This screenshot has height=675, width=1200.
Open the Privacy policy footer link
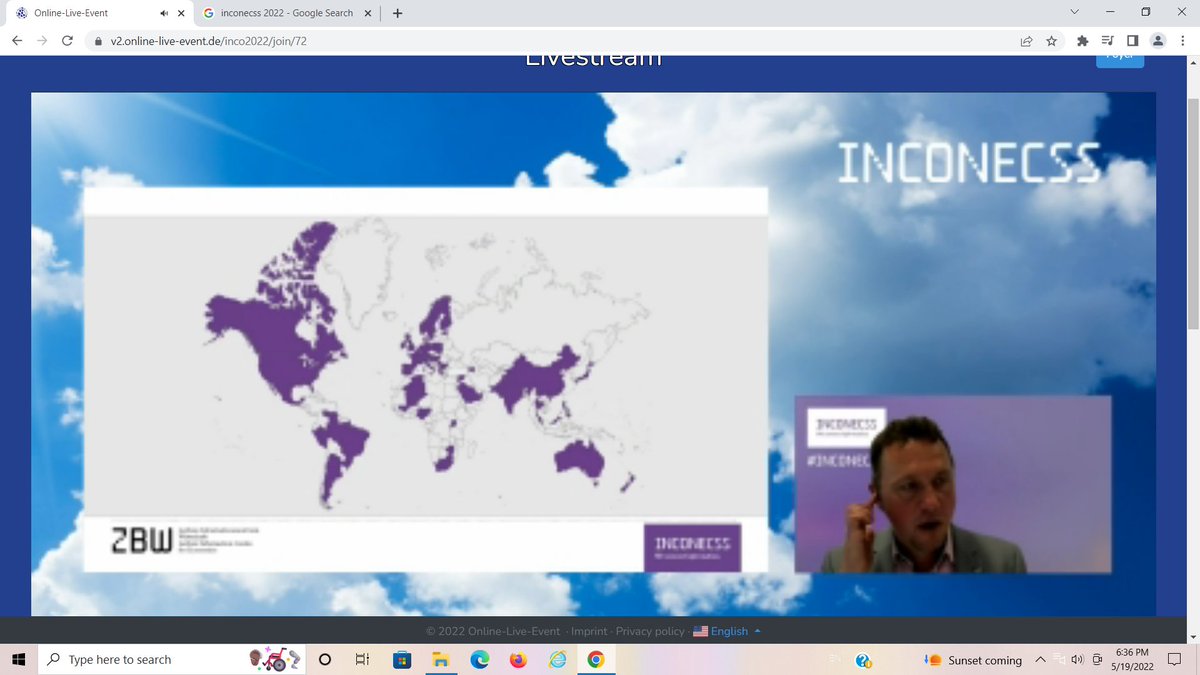coord(650,631)
